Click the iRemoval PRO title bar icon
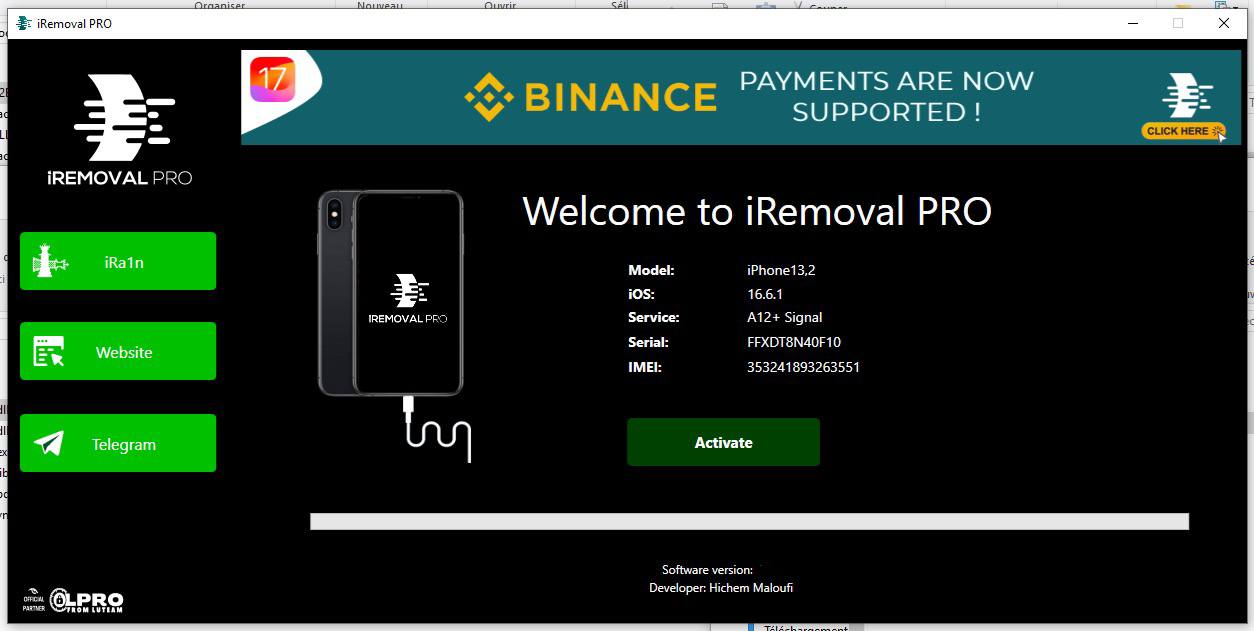 [x=24, y=23]
